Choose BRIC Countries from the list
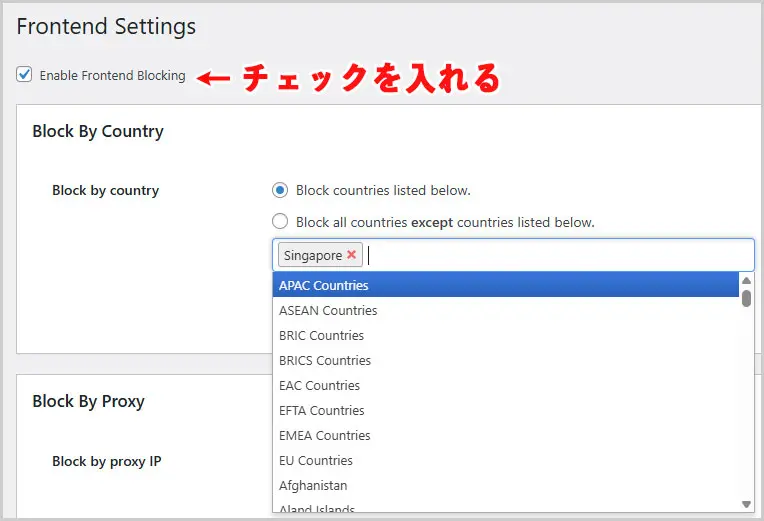 tap(506, 335)
